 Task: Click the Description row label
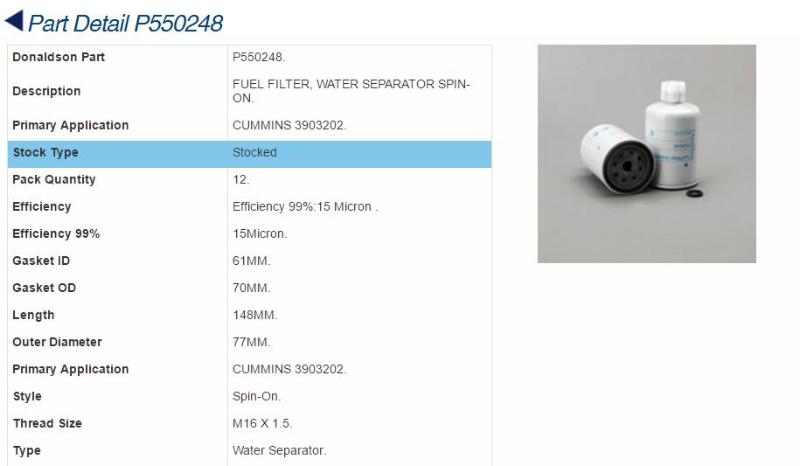click(x=46, y=91)
